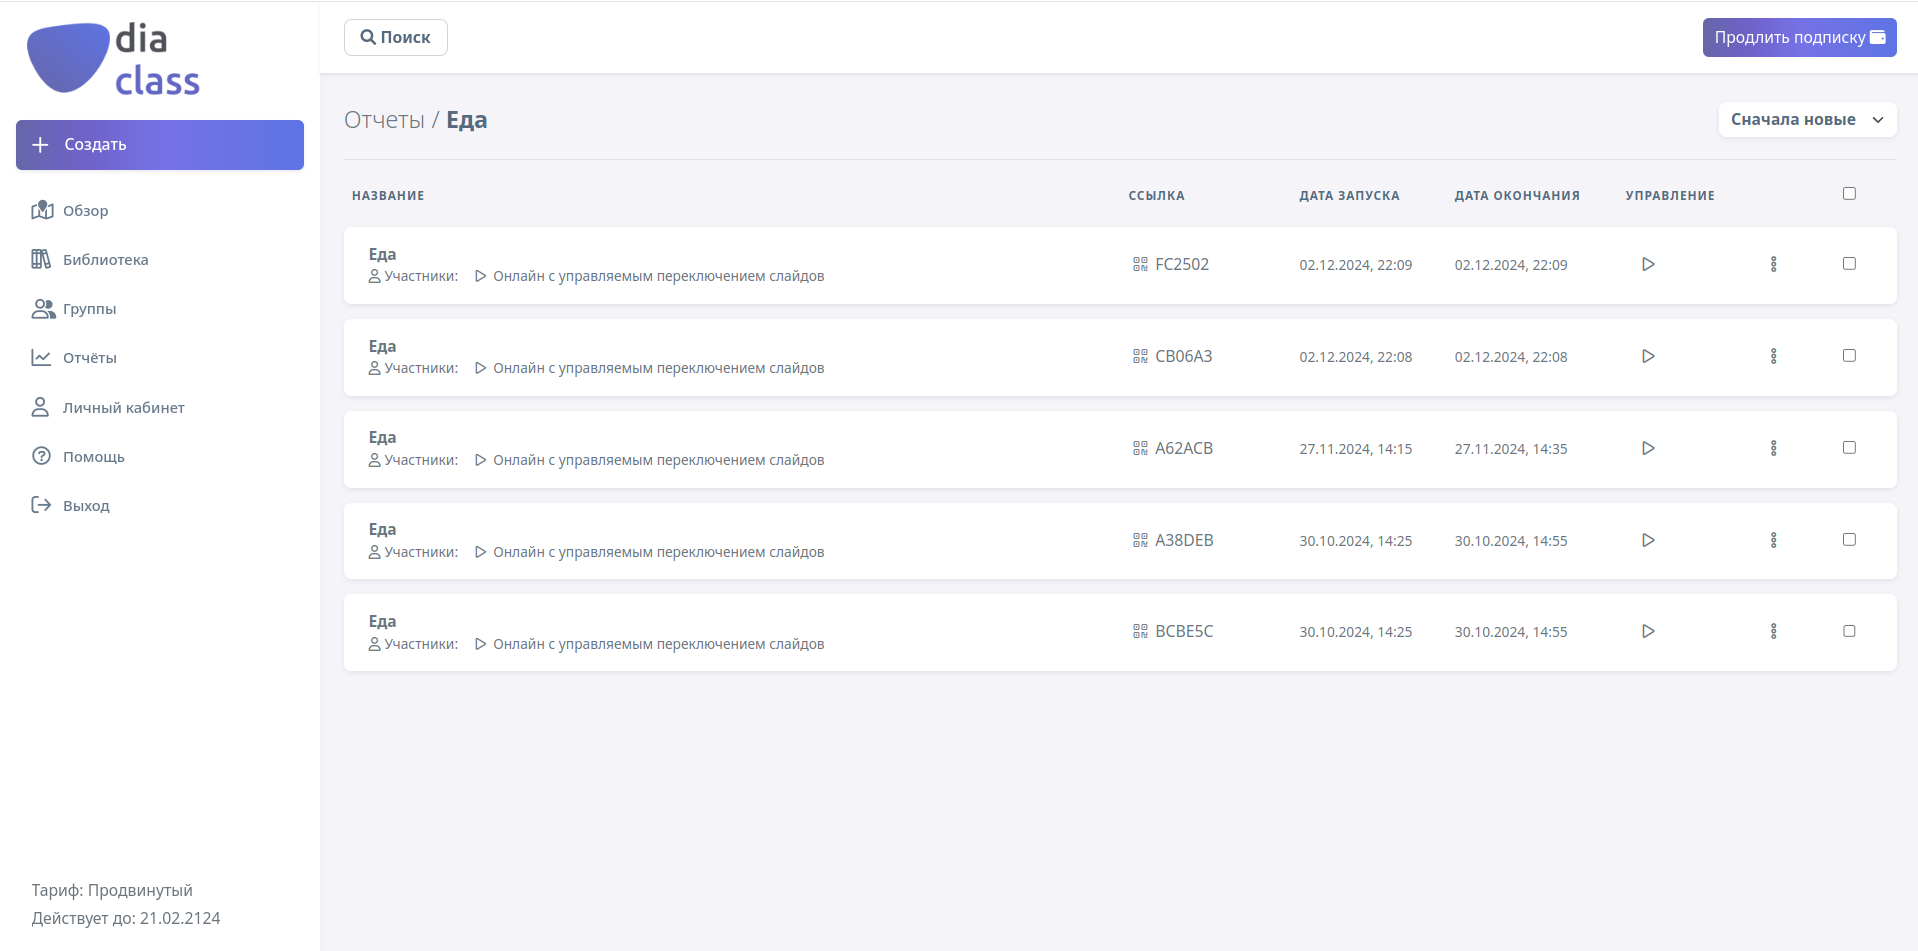
Task: Open Отчёты in sidebar
Action: [74, 357]
